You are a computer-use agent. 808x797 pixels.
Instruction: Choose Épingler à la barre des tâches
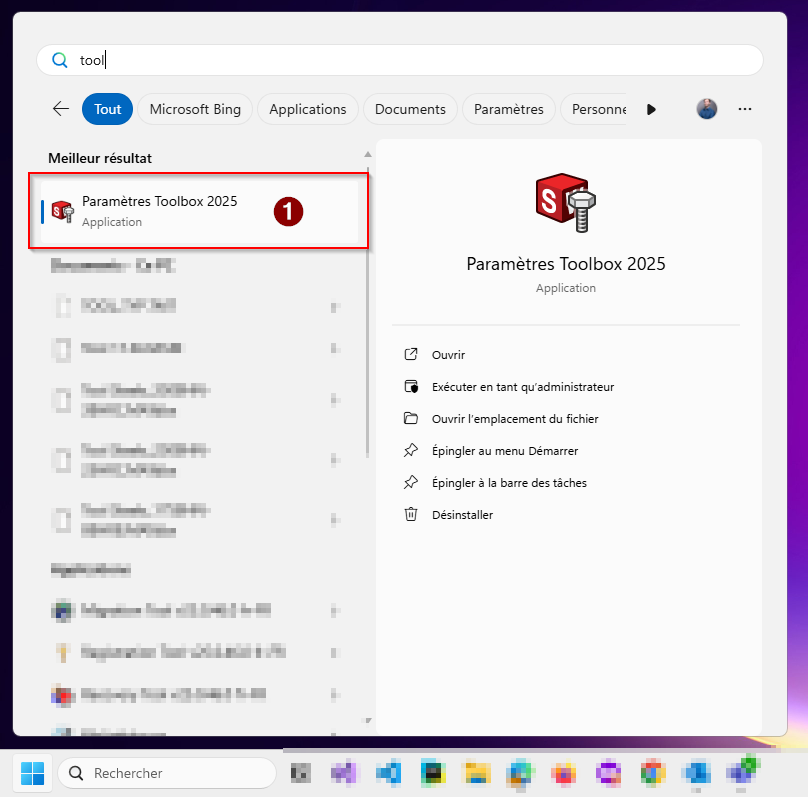click(508, 483)
